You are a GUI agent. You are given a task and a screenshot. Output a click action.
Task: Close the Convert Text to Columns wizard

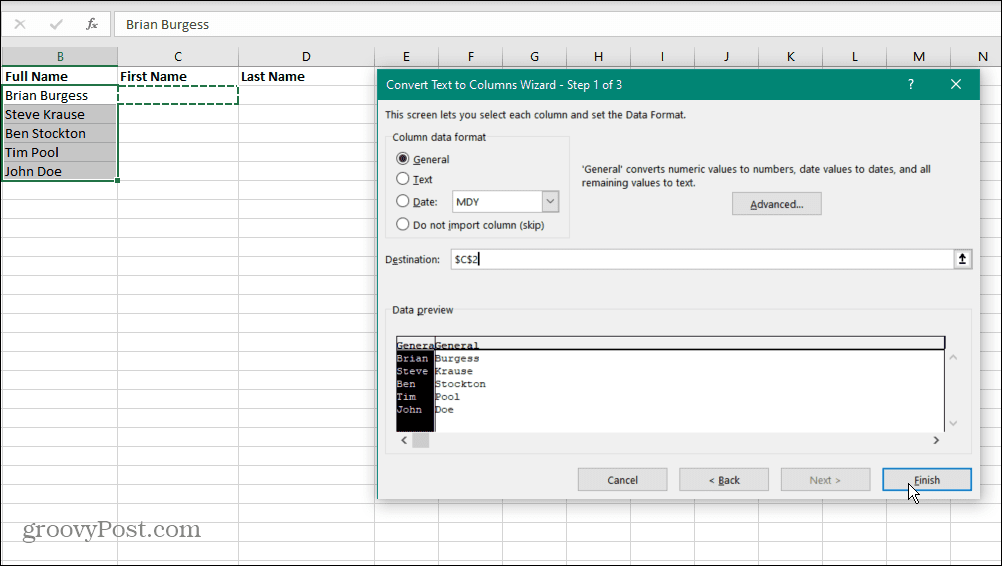tap(956, 85)
